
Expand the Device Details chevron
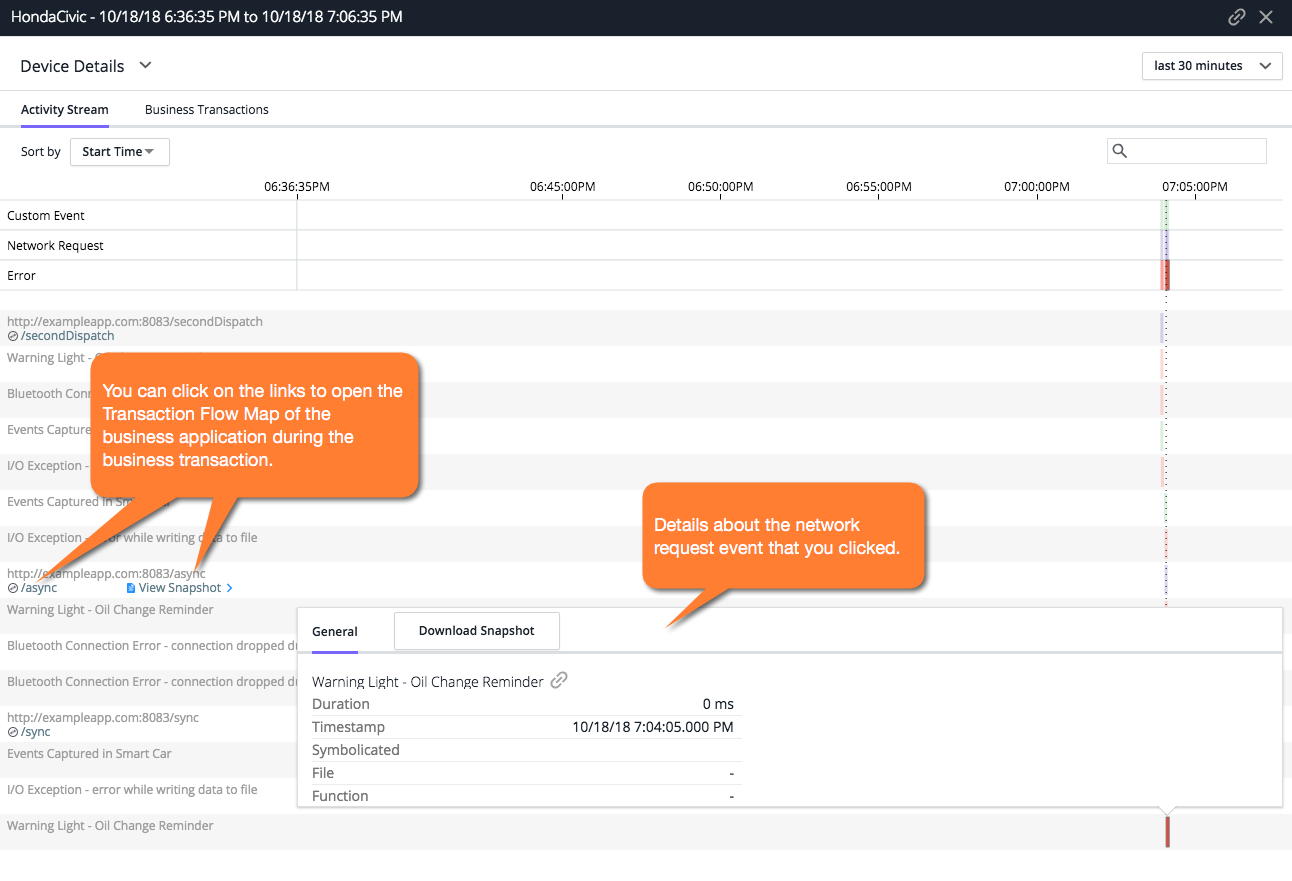tap(145, 65)
